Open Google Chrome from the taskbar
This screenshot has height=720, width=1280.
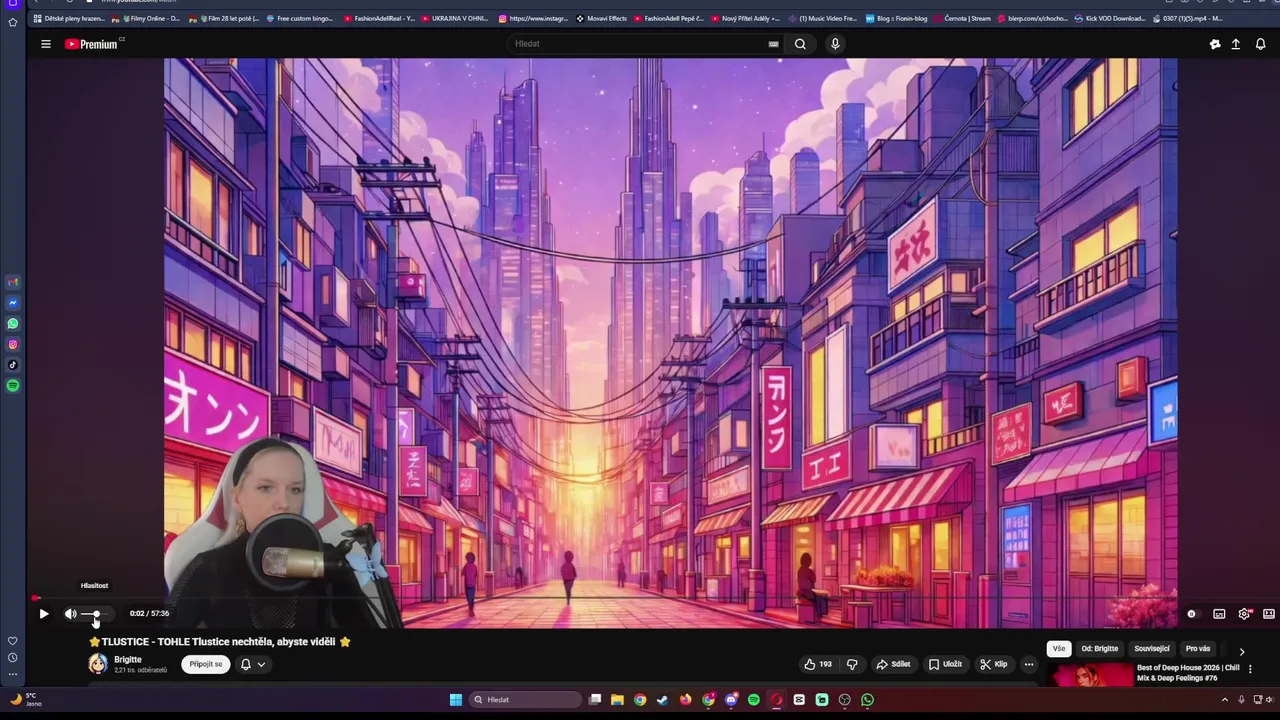(x=640, y=700)
